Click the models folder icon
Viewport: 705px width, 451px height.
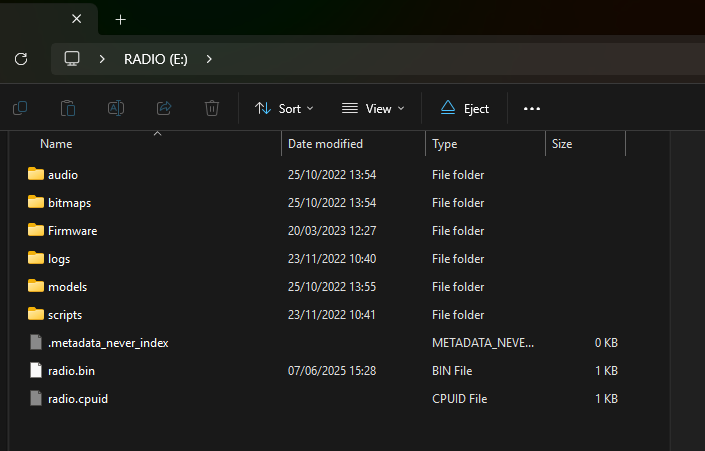point(36,286)
